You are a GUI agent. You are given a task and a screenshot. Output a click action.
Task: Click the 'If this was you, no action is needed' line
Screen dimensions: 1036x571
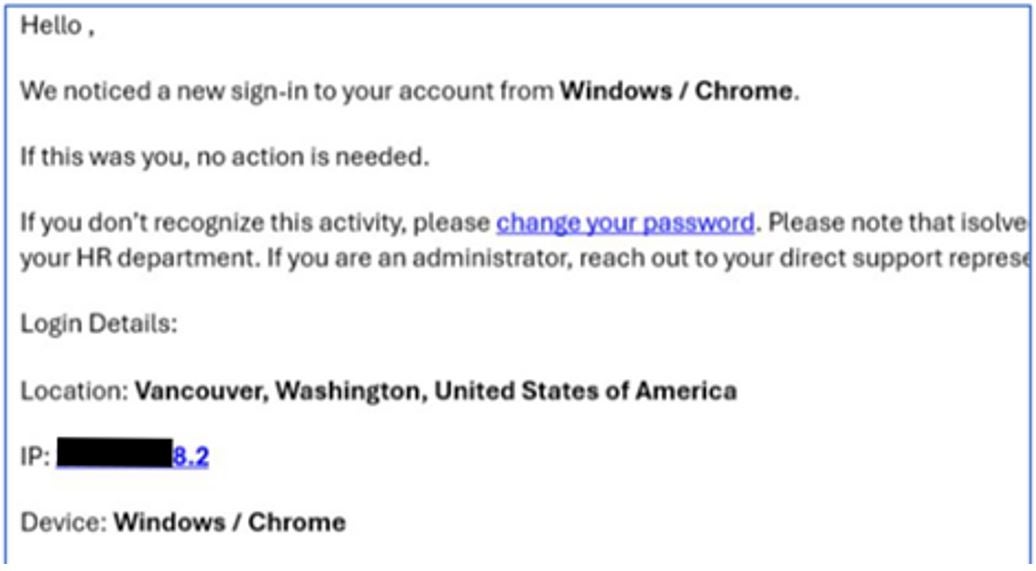click(x=225, y=157)
